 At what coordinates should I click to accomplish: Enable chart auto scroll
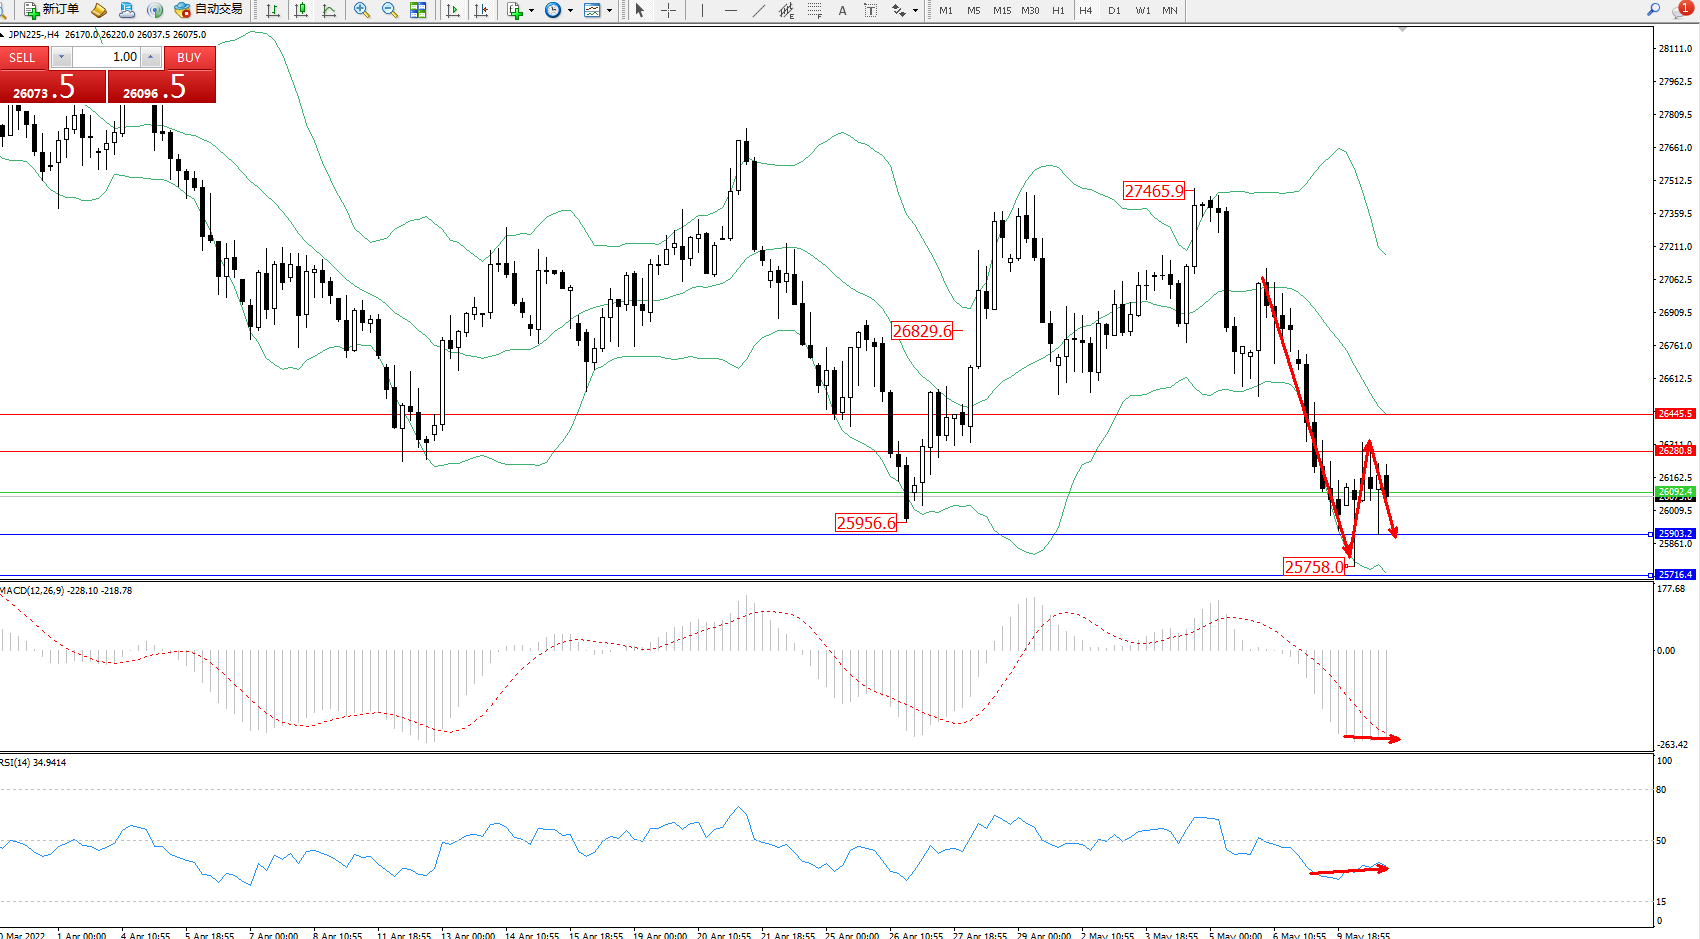pyautogui.click(x=453, y=10)
